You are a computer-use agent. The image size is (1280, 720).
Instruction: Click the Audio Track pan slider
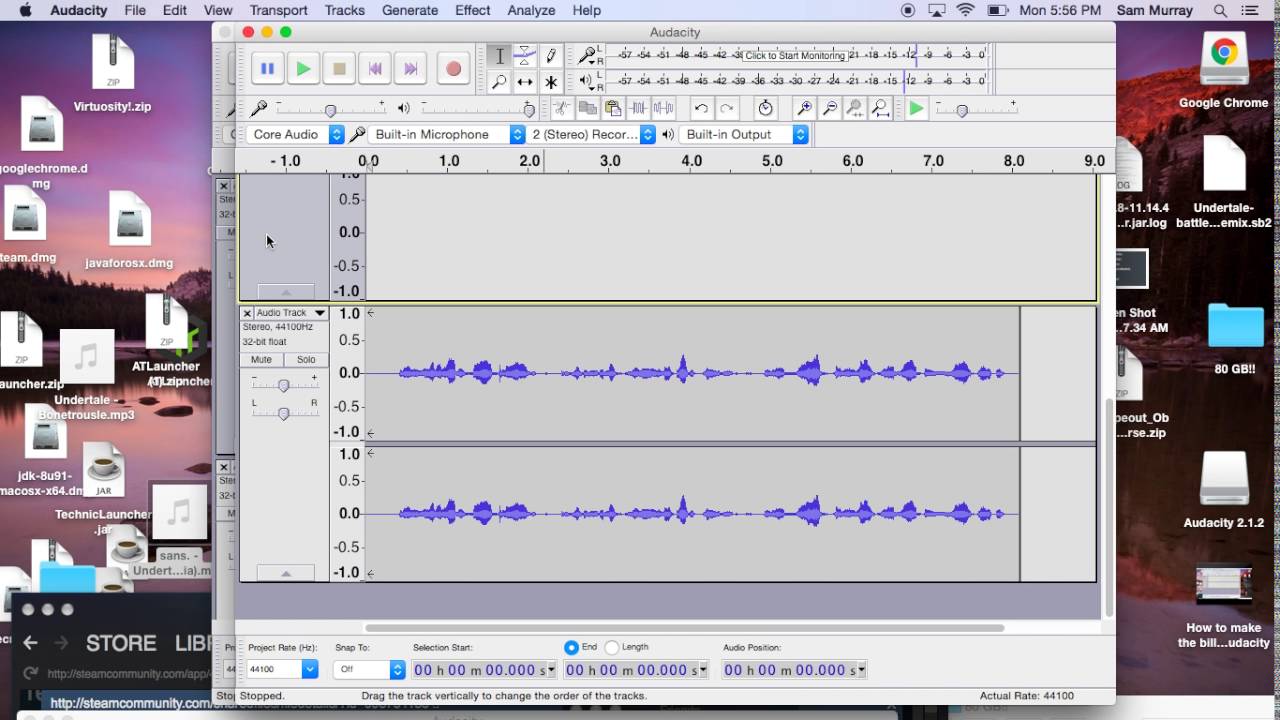pos(284,413)
